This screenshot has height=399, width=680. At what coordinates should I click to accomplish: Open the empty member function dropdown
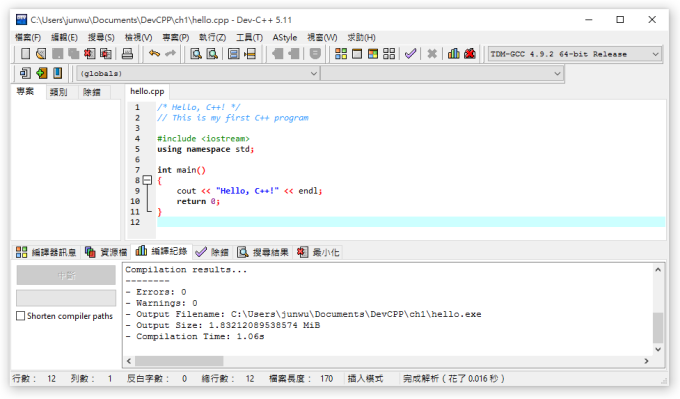click(442, 73)
